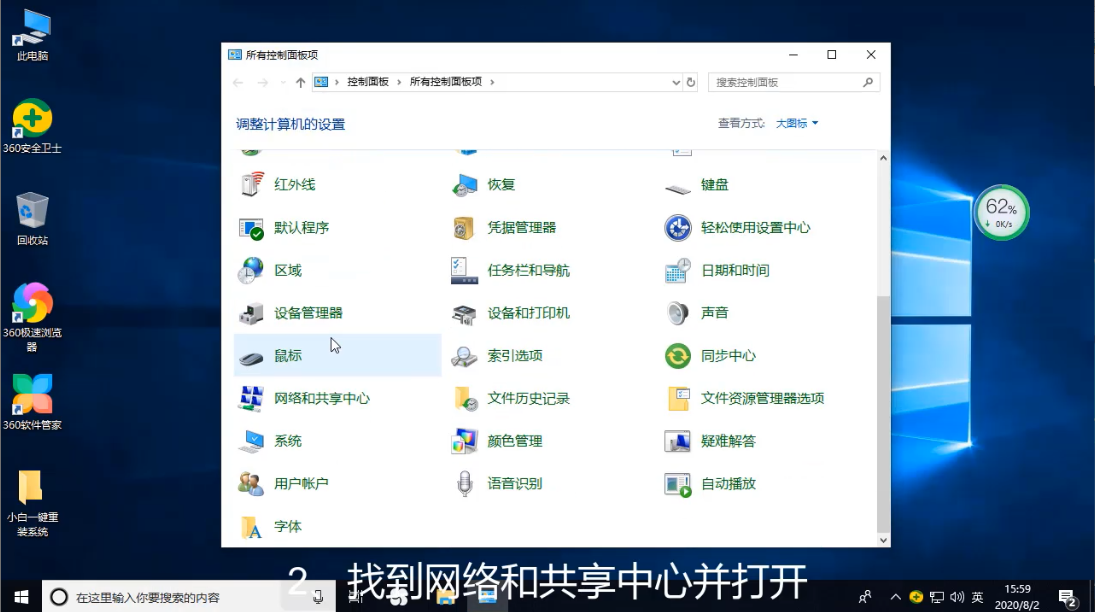Click refresh button beside address bar
Screen dimensions: 1095x612
pos(691,82)
